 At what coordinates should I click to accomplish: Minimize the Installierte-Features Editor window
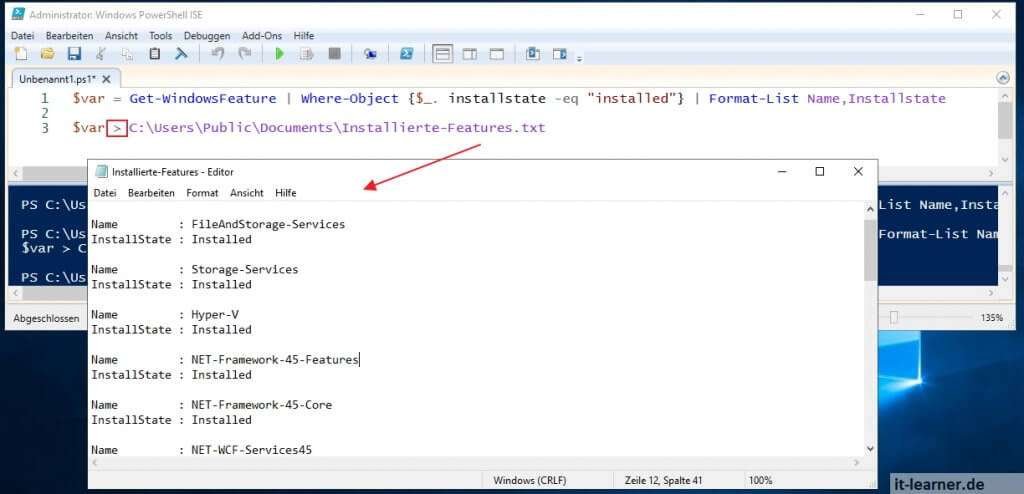(781, 171)
